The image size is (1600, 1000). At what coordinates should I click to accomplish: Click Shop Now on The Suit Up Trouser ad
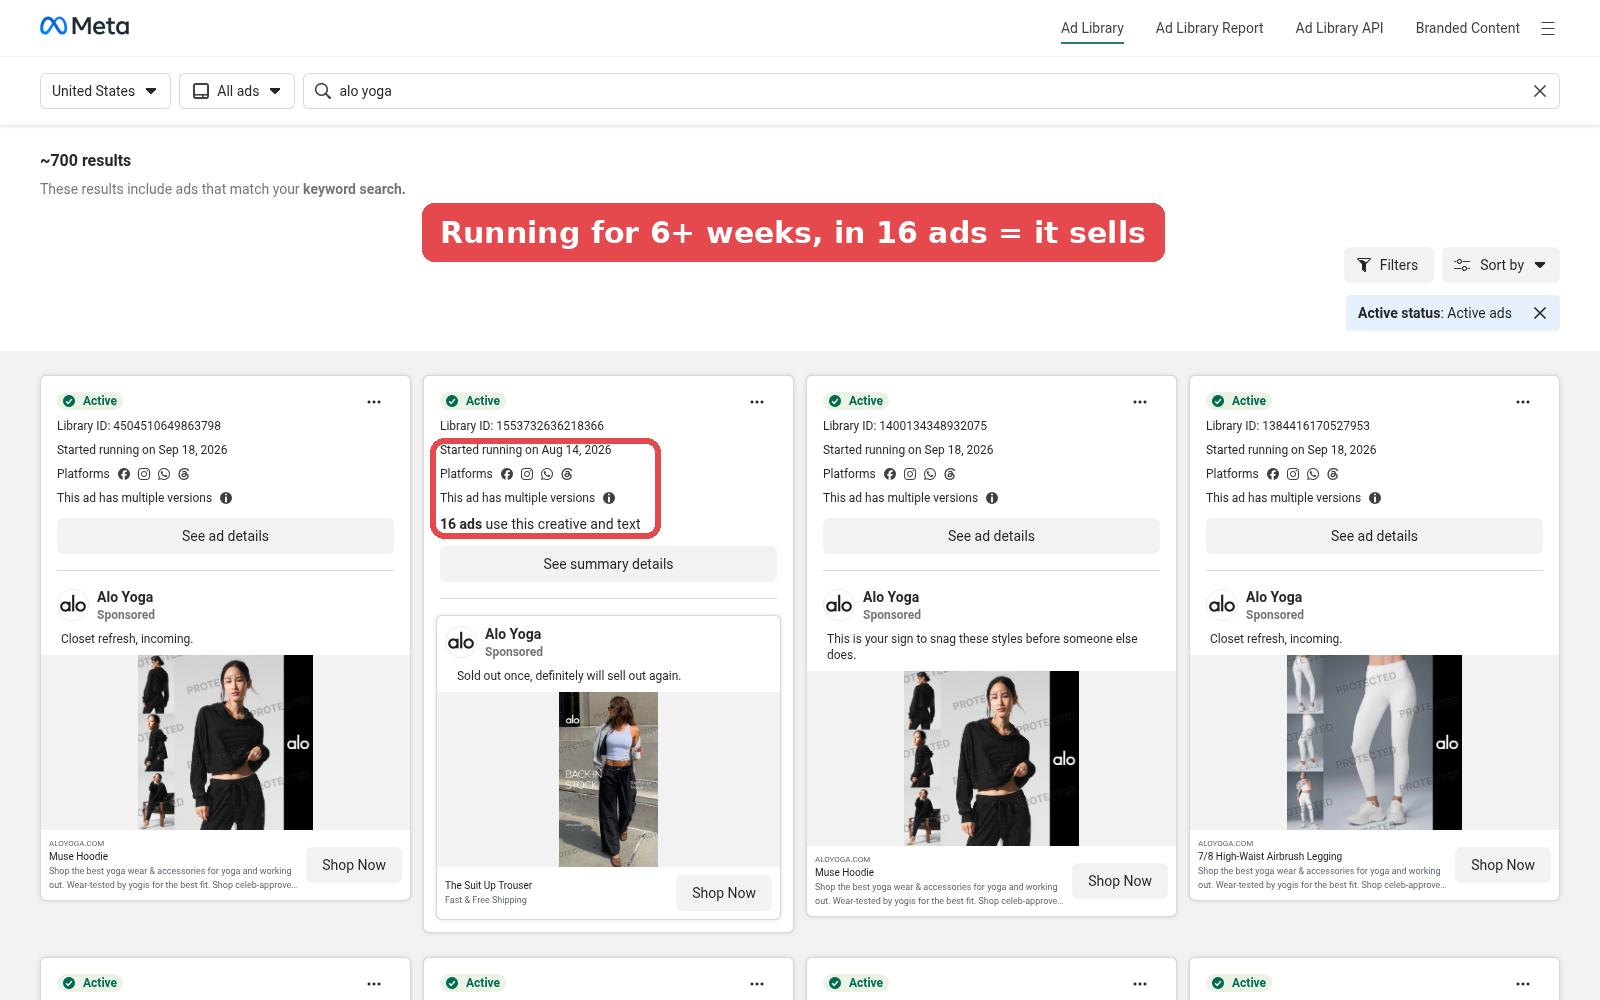point(724,893)
